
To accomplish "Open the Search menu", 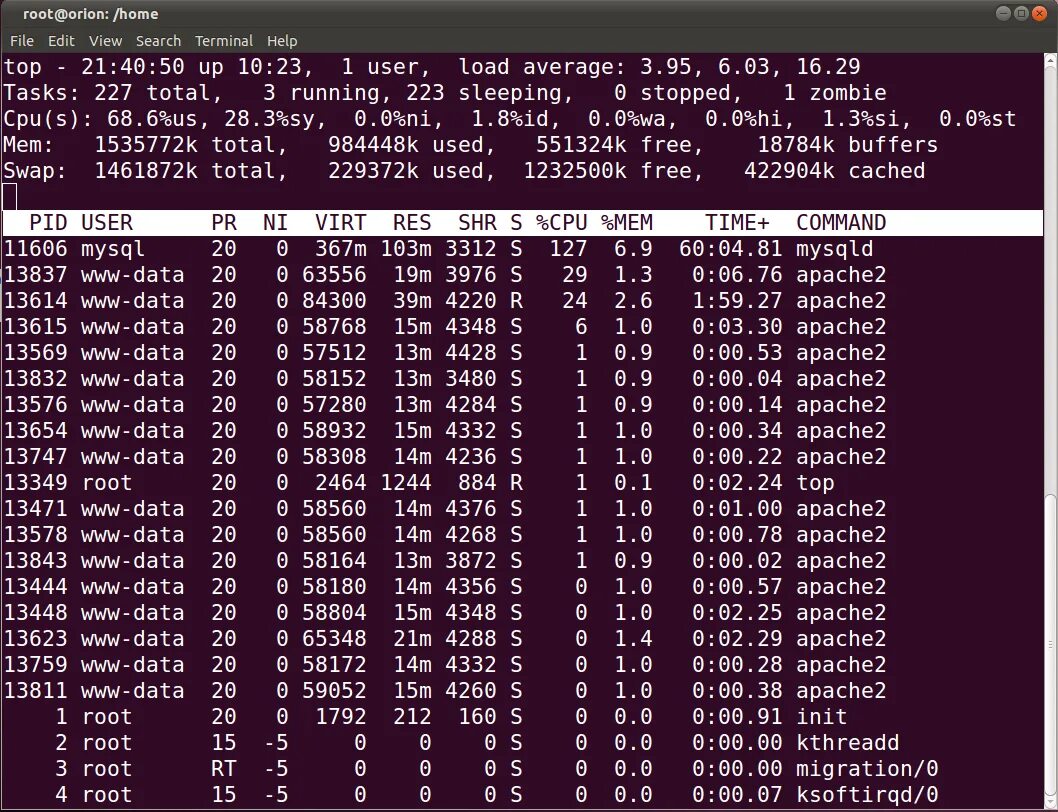I will [x=158, y=40].
